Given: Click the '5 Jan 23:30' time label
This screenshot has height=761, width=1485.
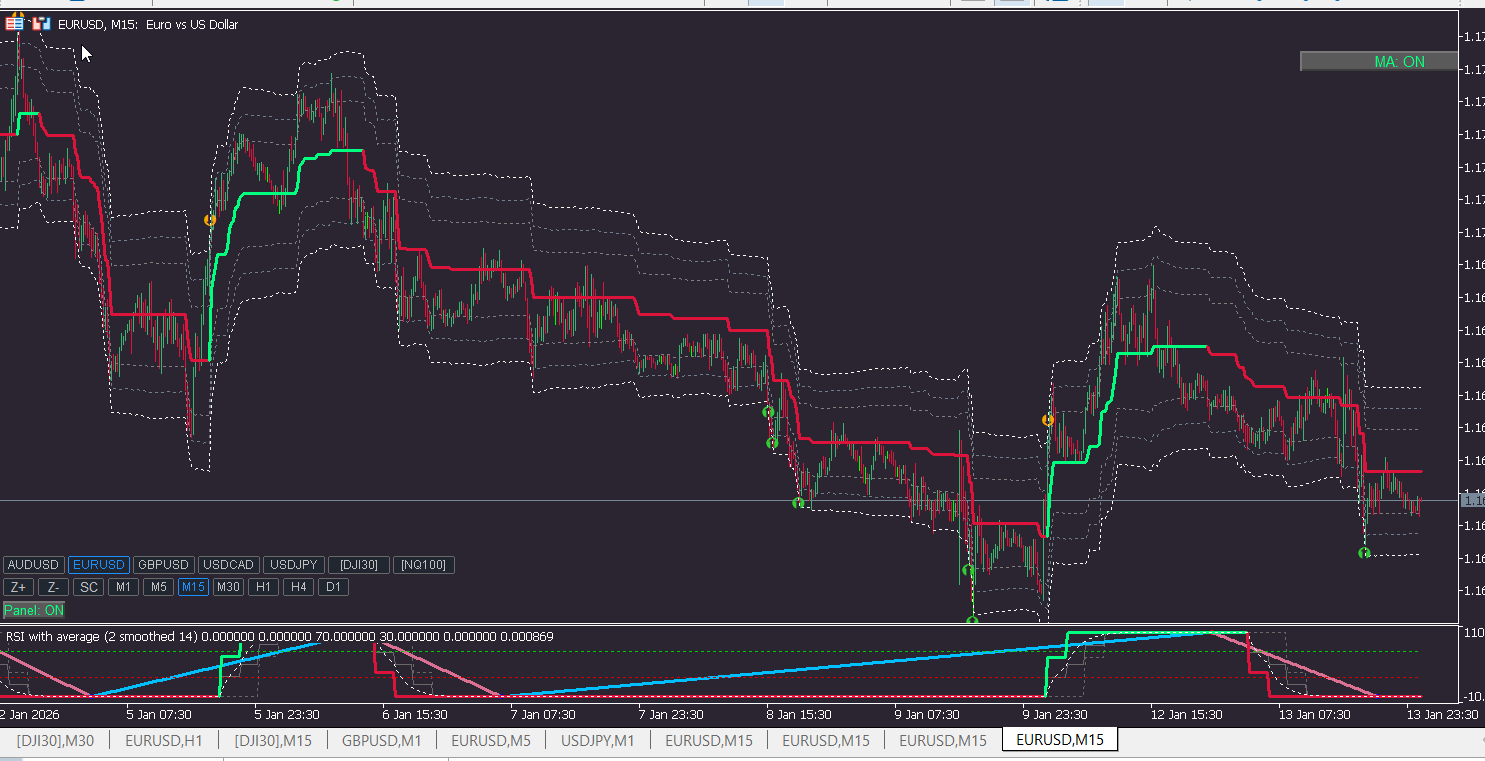Looking at the screenshot, I should point(287,715).
